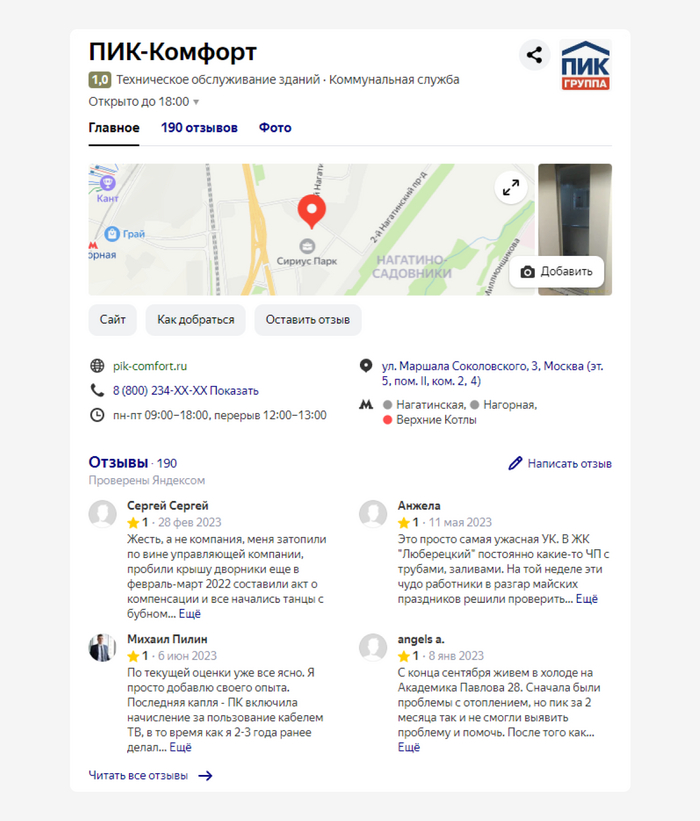This screenshot has width=700, height=821.
Task: Expand the opening hours dropdown arrow
Action: pyautogui.click(x=196, y=102)
